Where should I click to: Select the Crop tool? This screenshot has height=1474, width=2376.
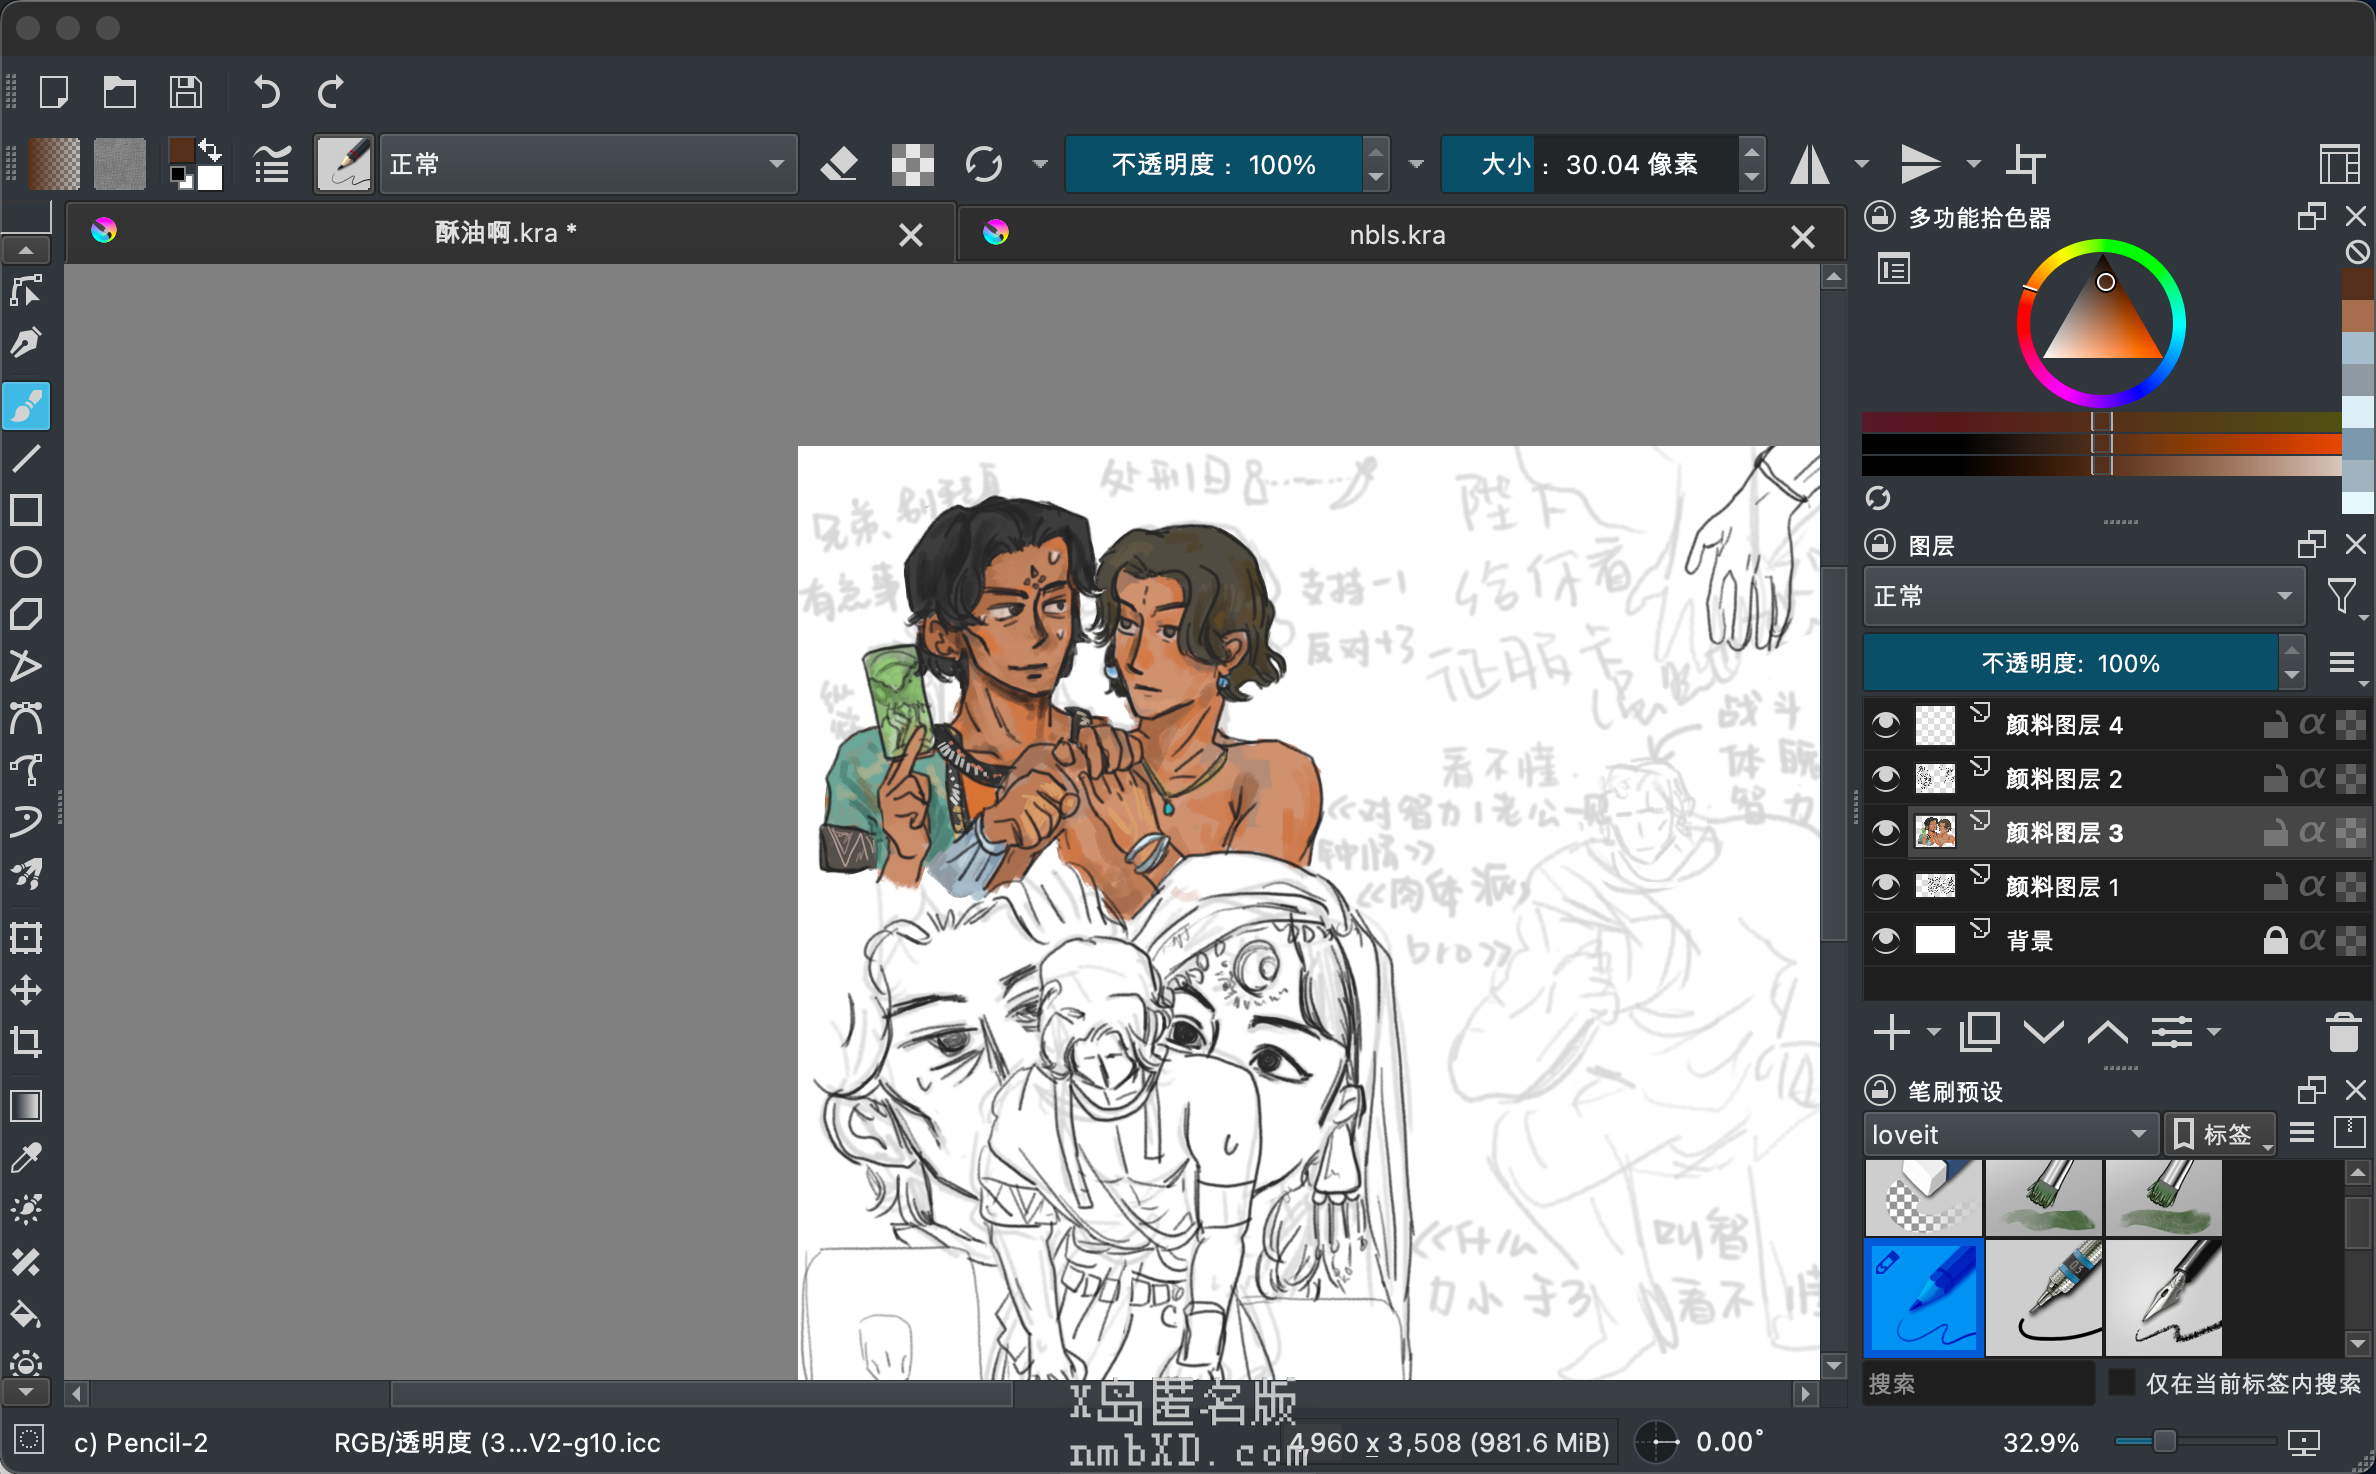tap(26, 1042)
